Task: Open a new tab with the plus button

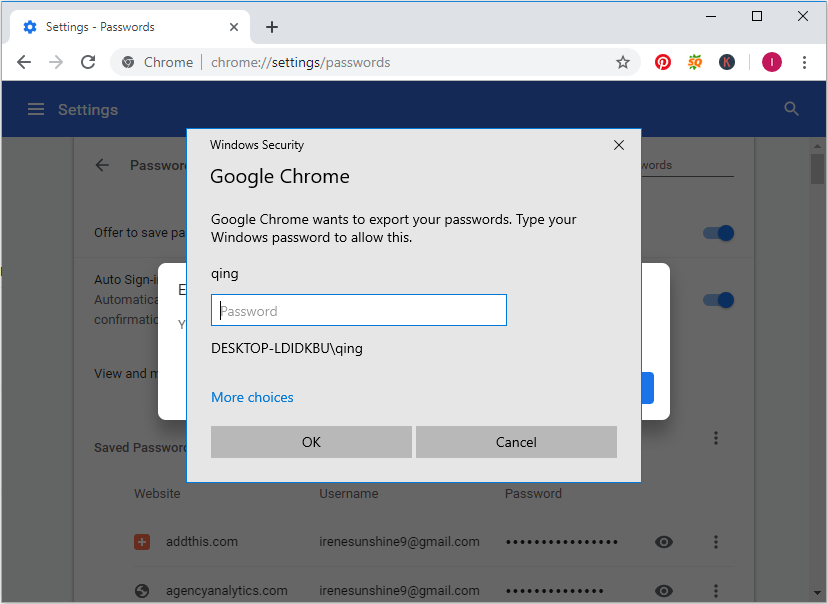Action: point(272,27)
